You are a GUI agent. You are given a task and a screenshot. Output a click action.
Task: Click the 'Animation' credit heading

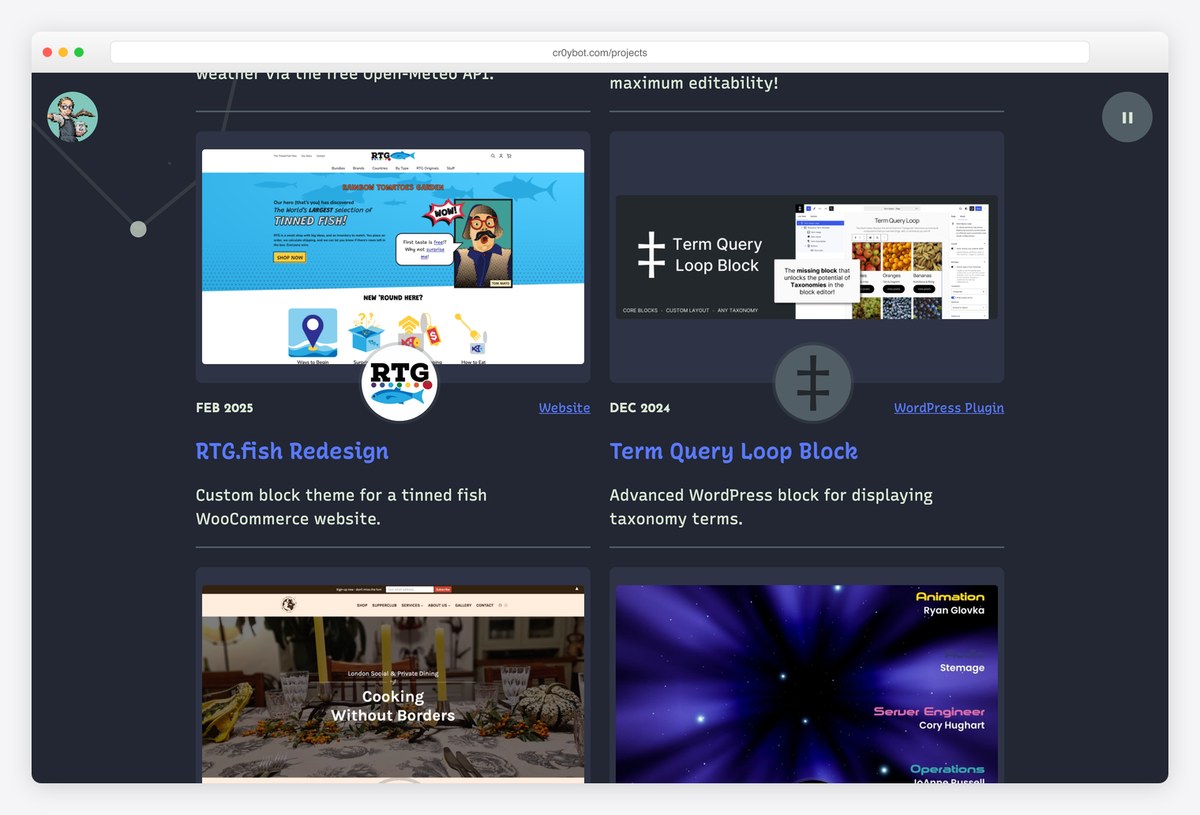click(950, 597)
